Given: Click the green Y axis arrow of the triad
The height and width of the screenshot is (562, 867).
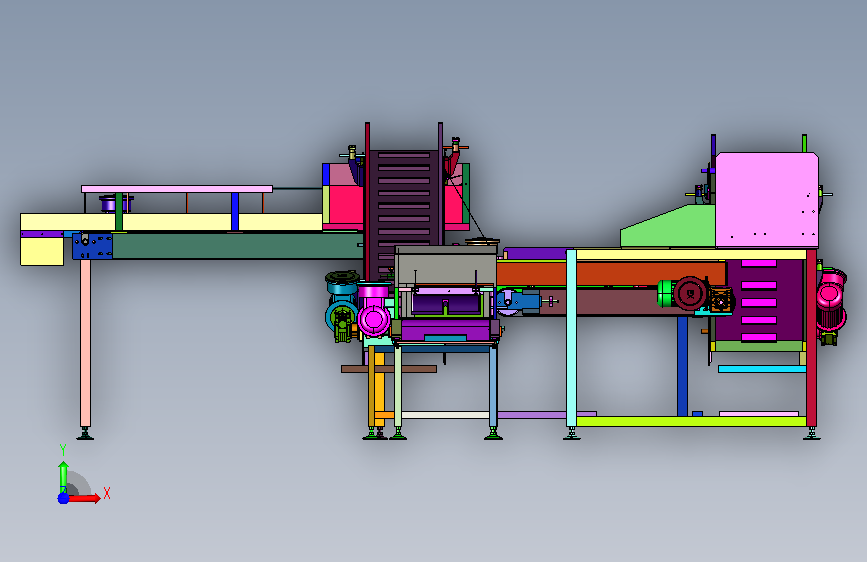Looking at the screenshot, I should point(63,476).
